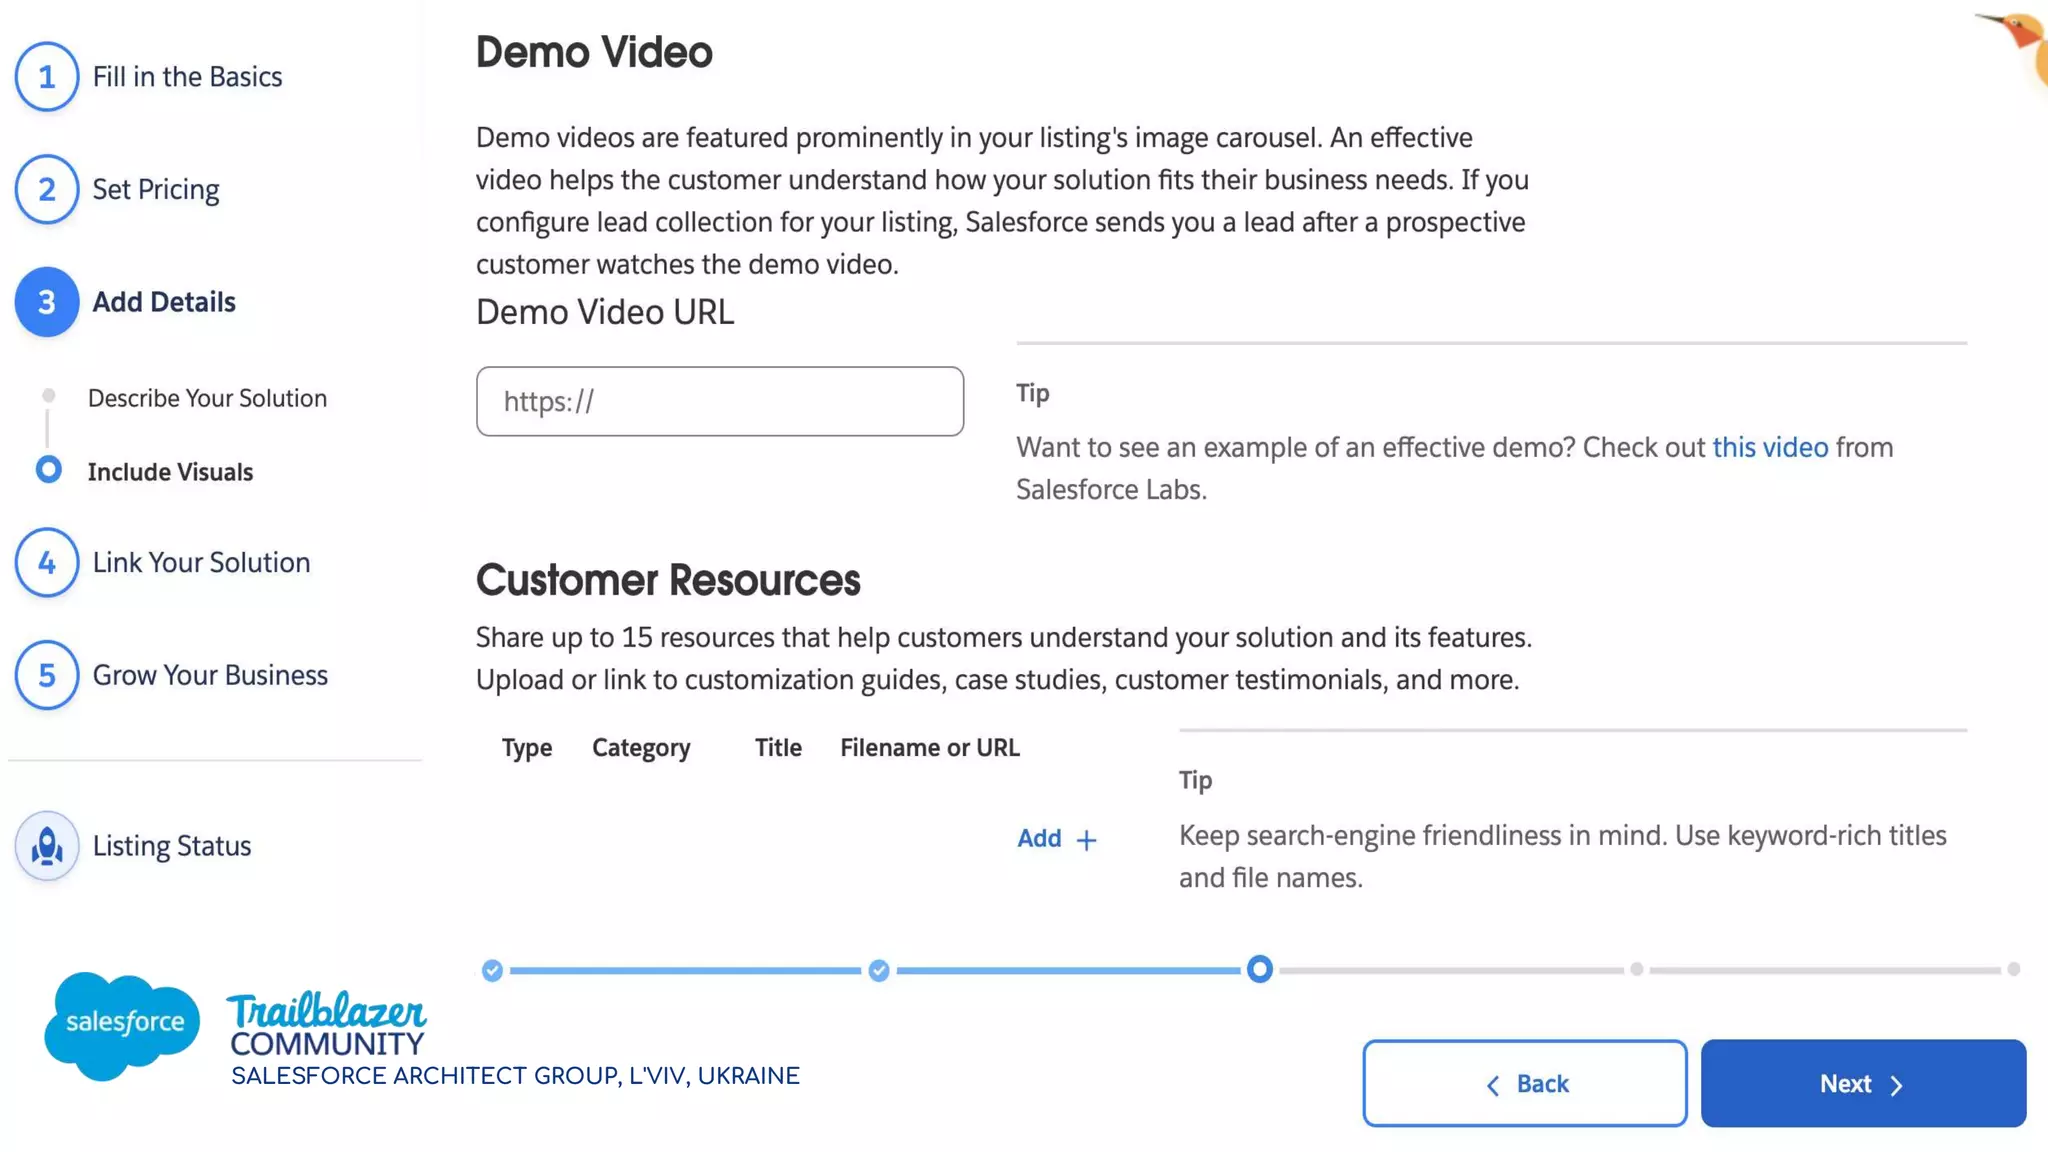
Task: Click step 5 circle icon
Action: click(x=47, y=676)
